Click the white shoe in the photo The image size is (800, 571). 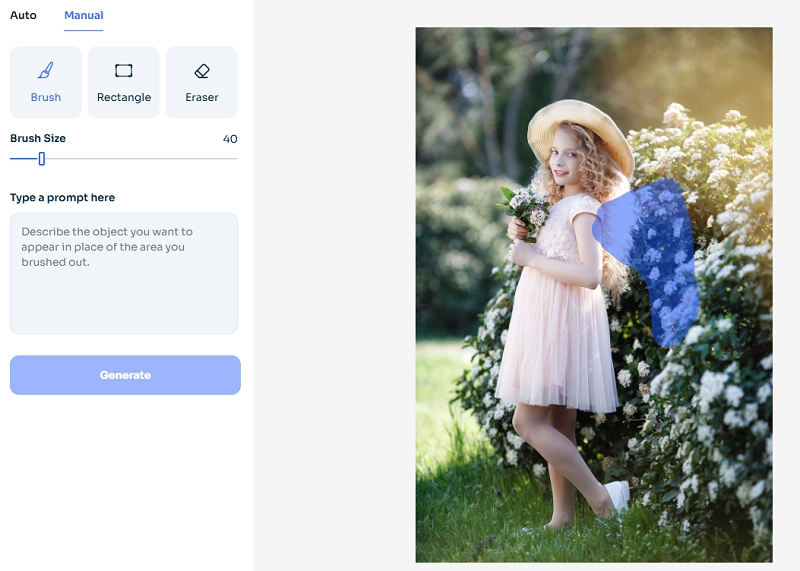click(617, 494)
